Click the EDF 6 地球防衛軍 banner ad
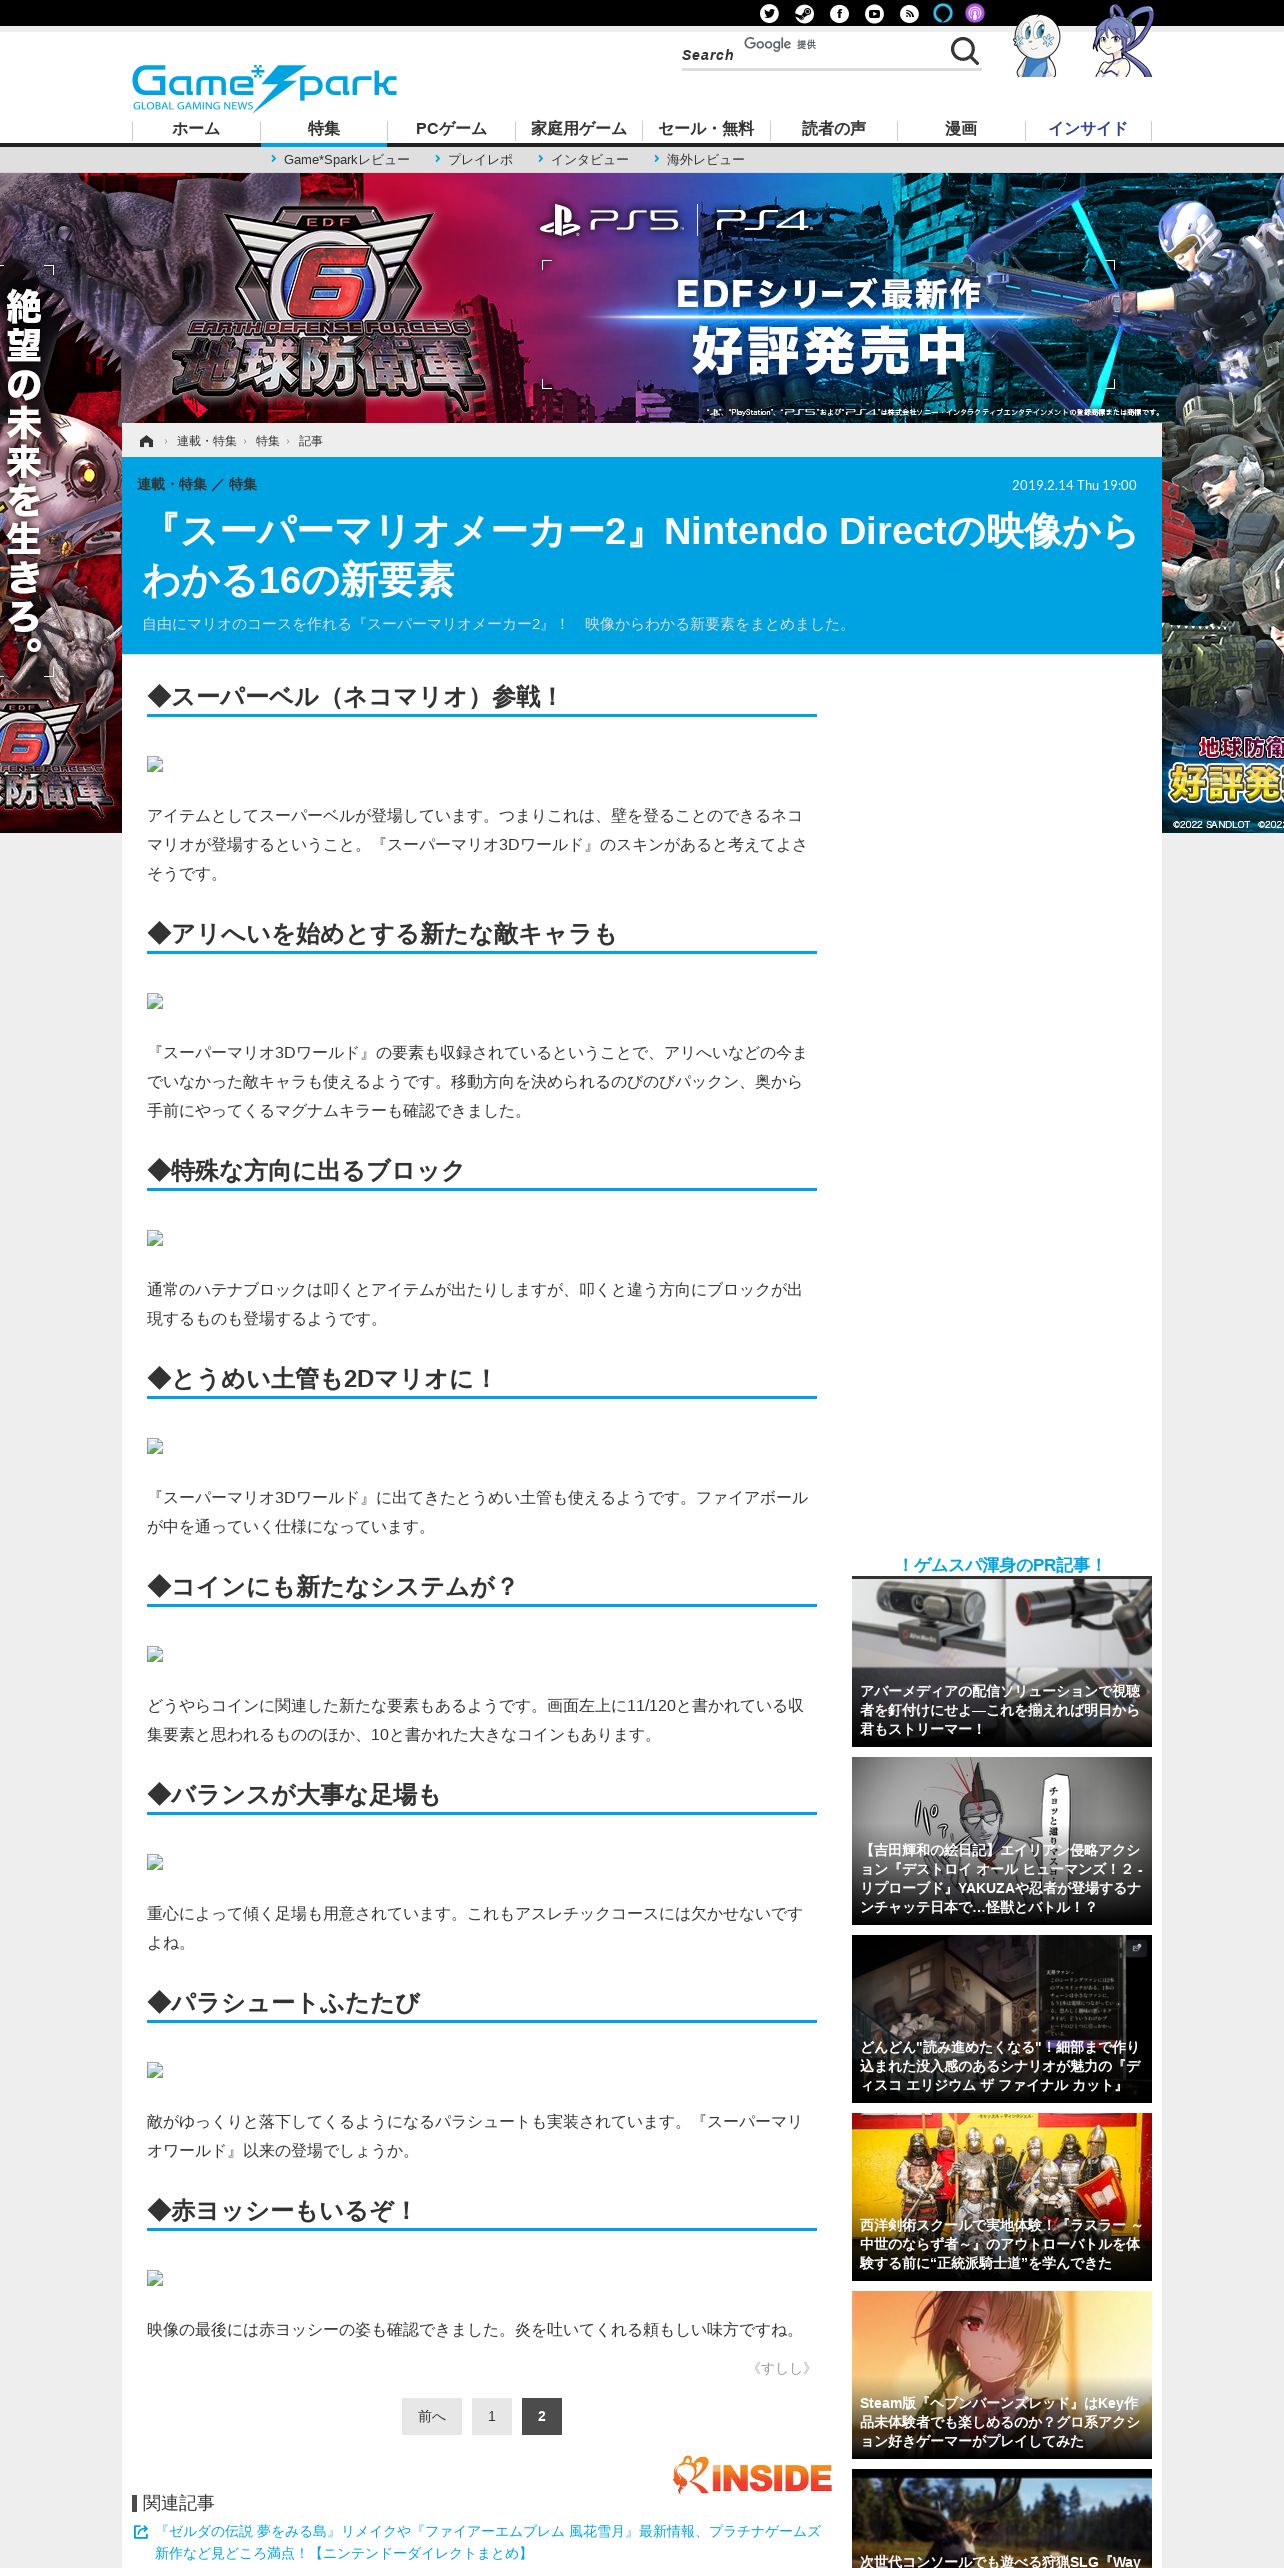Image resolution: width=1284 pixels, height=2568 pixels. 642,298
